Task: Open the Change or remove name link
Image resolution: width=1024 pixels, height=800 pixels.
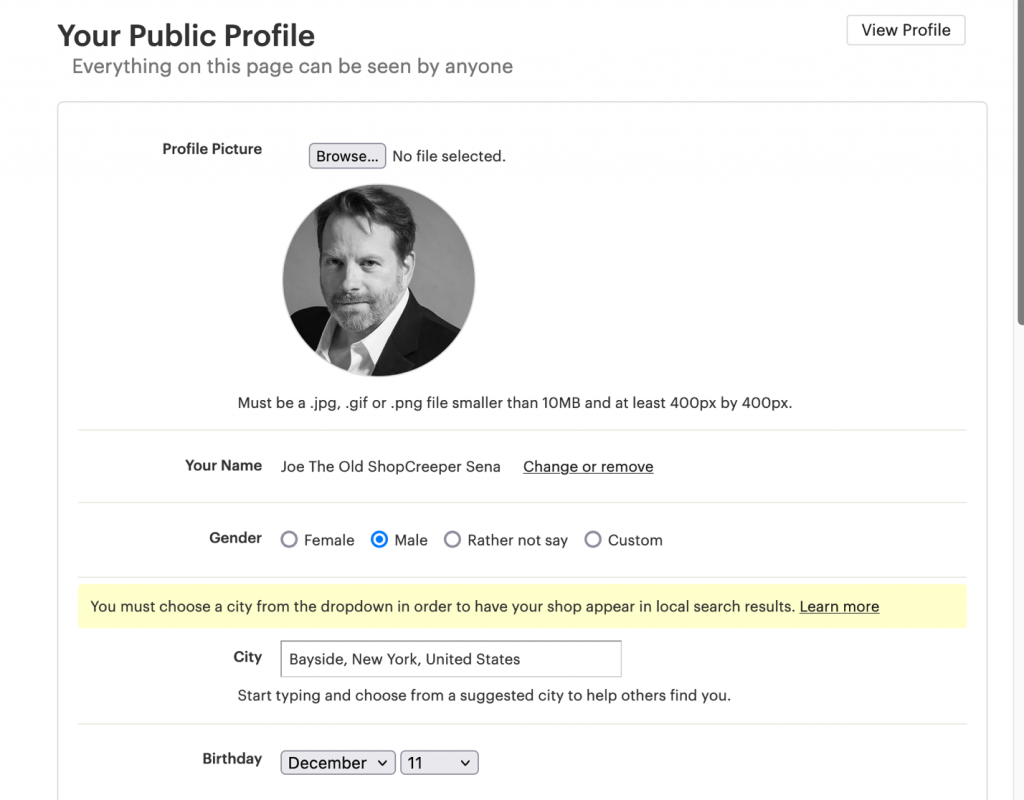Action: point(588,466)
